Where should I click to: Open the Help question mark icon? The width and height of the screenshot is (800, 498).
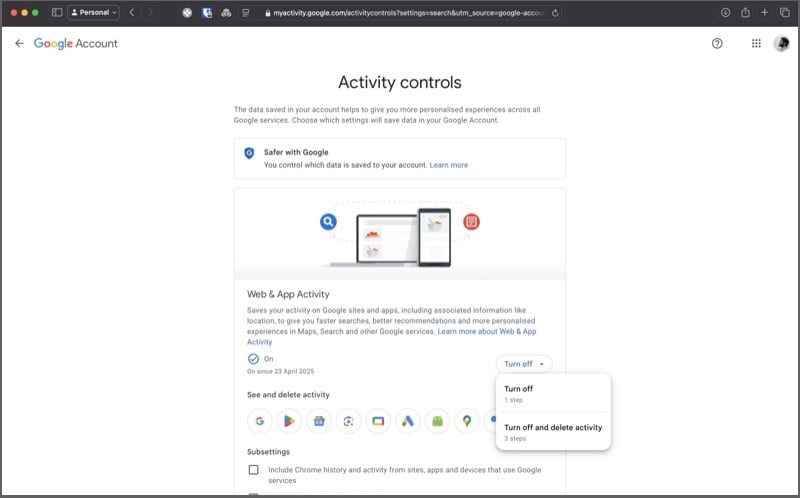point(717,44)
